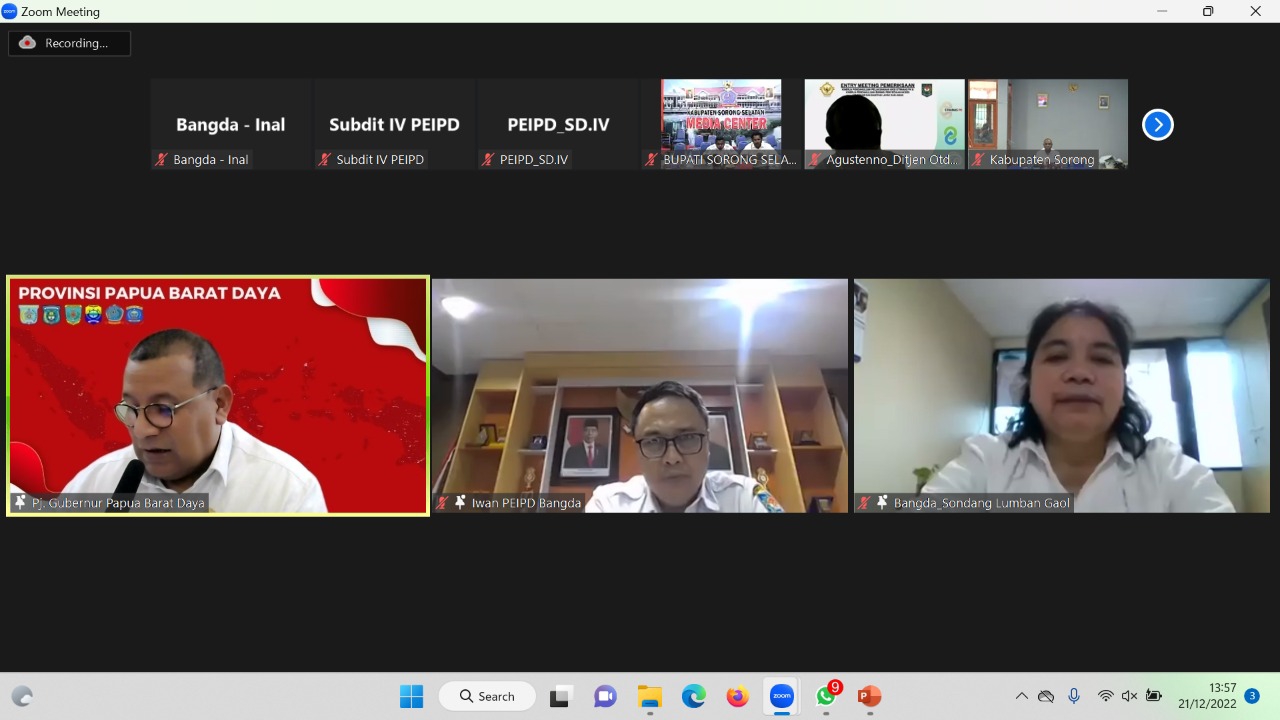The image size is (1280, 720).
Task: Click muted mic icon on Iwan PEIPD Bangda
Action: point(442,503)
